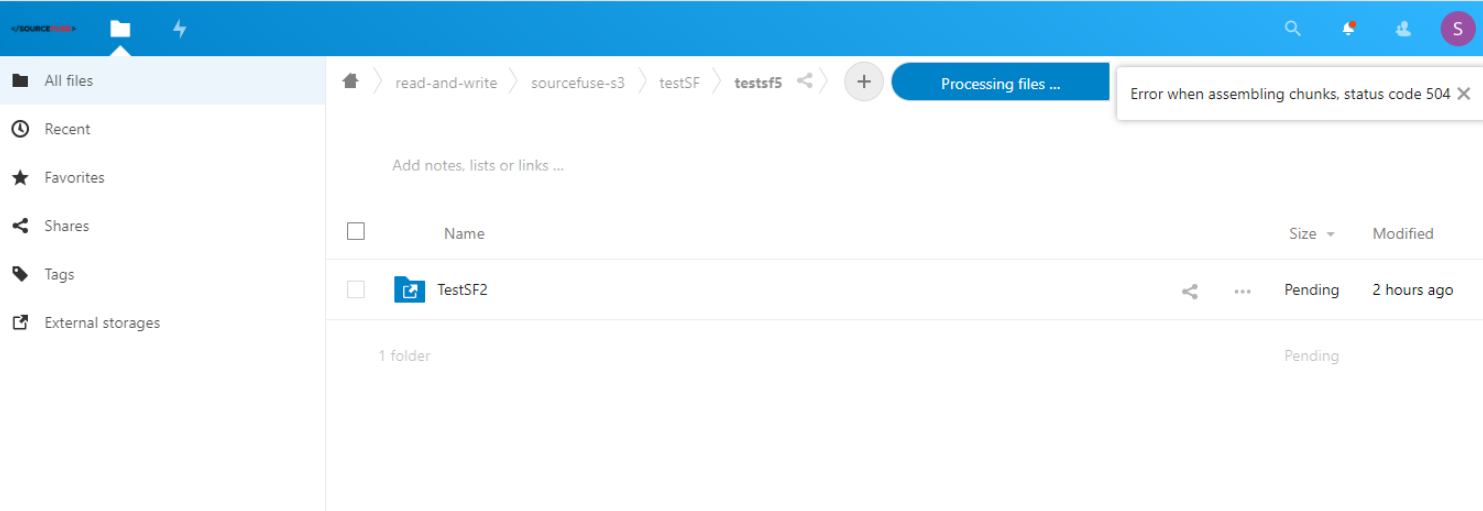Navigate to testSF breadcrumb
The width and height of the screenshot is (1483, 511).
[x=679, y=83]
